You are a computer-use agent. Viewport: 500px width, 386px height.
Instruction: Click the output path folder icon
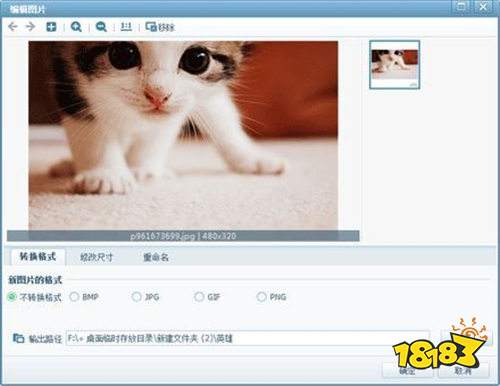18,338
